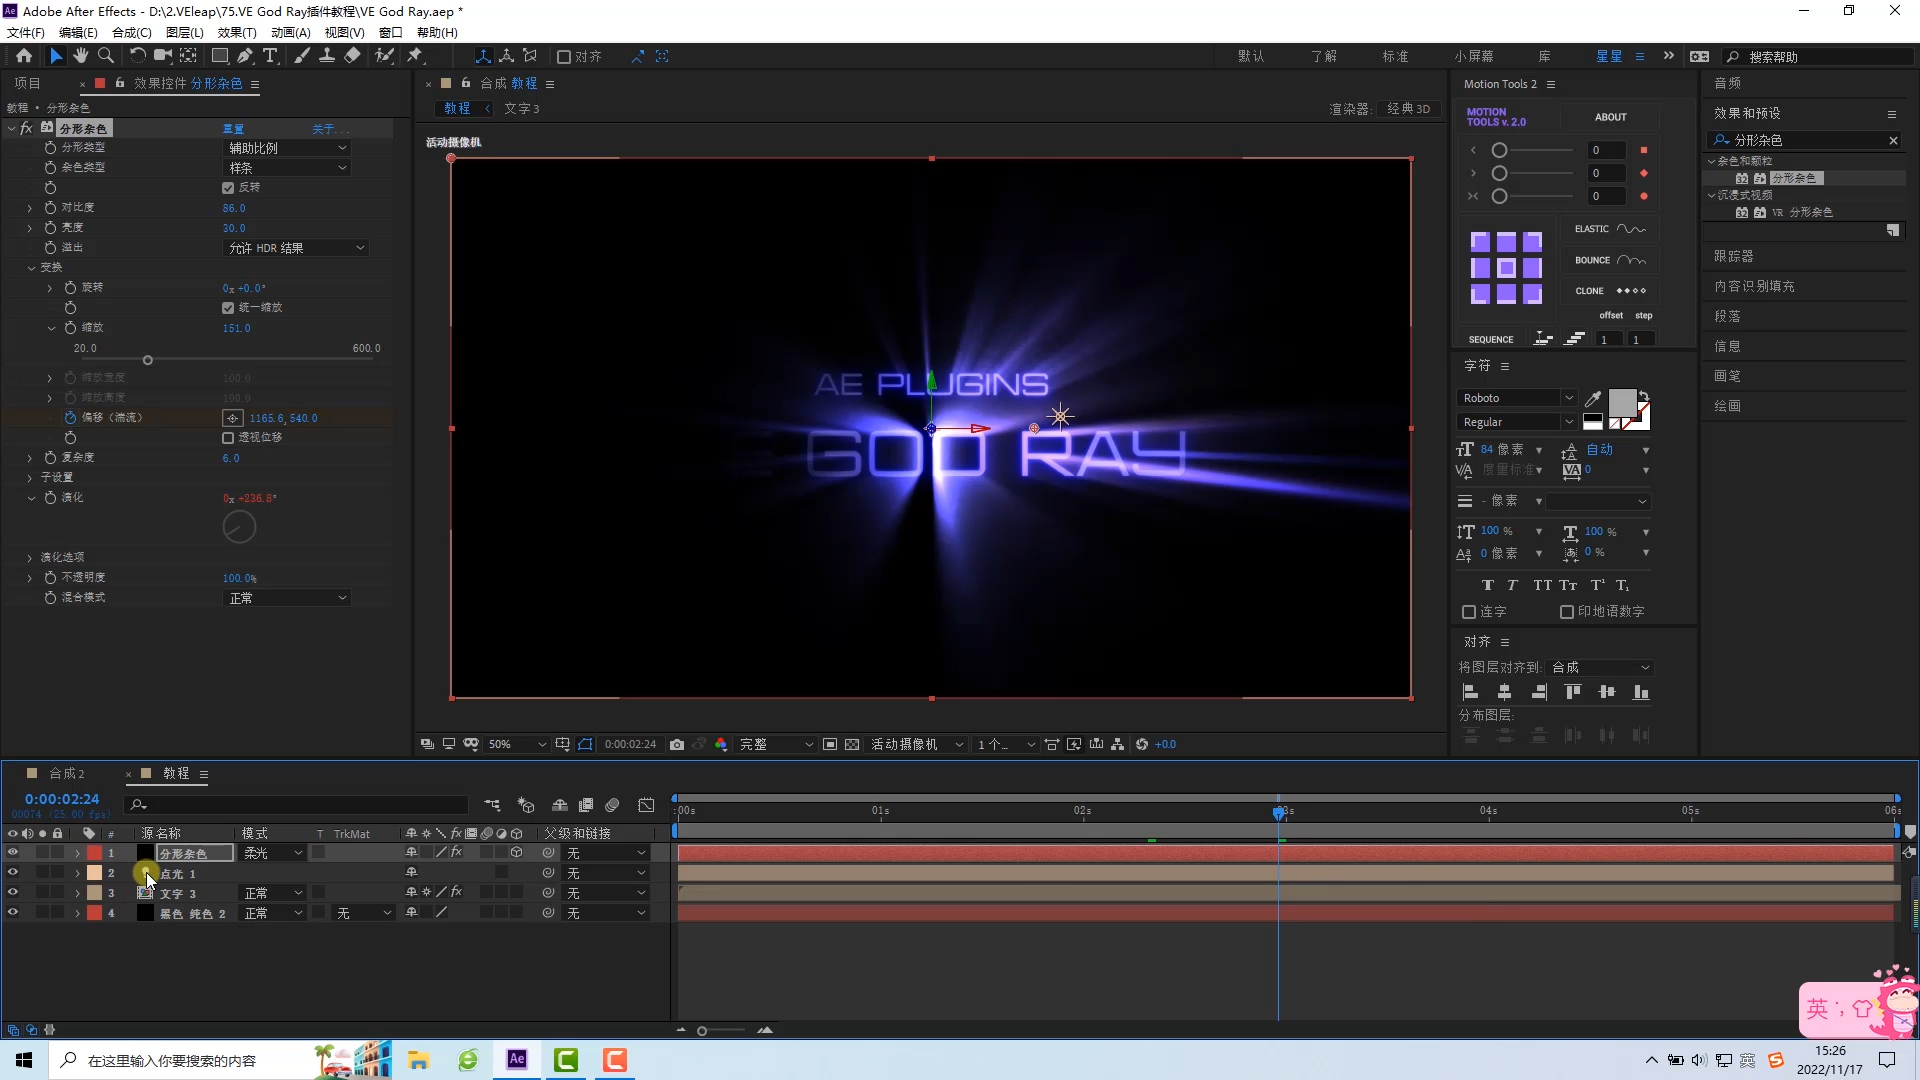The width and height of the screenshot is (1920, 1080).
Task: Go to Home screen icon in toolbar
Action: pyautogui.click(x=24, y=56)
